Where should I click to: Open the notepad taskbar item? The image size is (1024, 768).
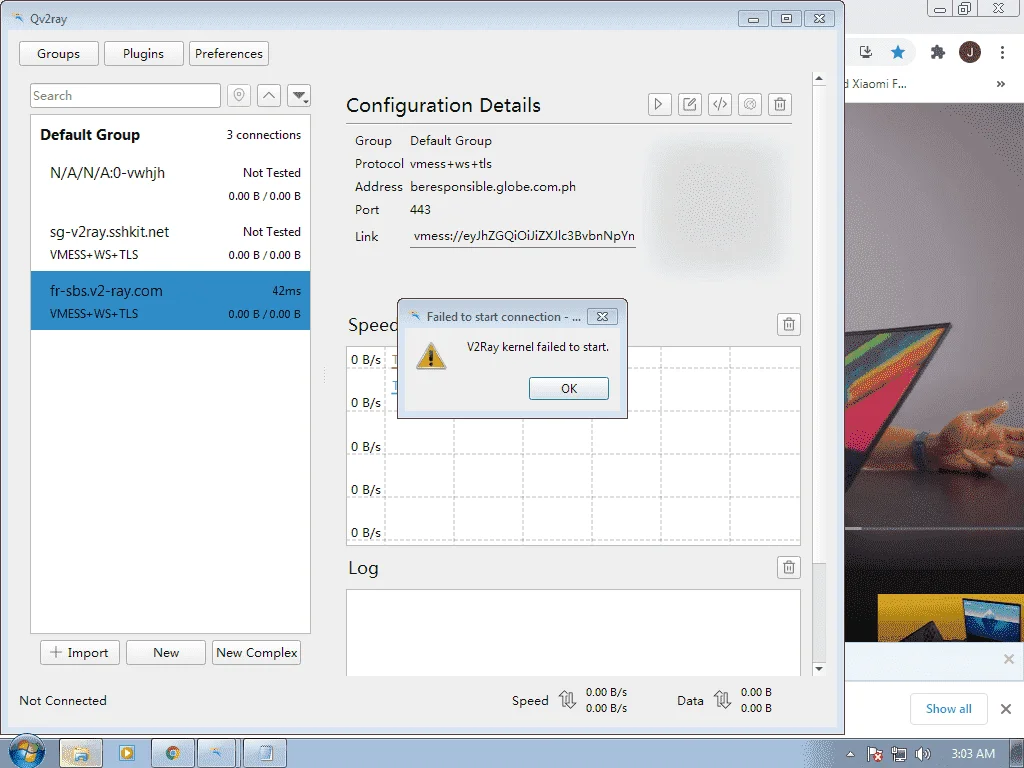click(265, 754)
